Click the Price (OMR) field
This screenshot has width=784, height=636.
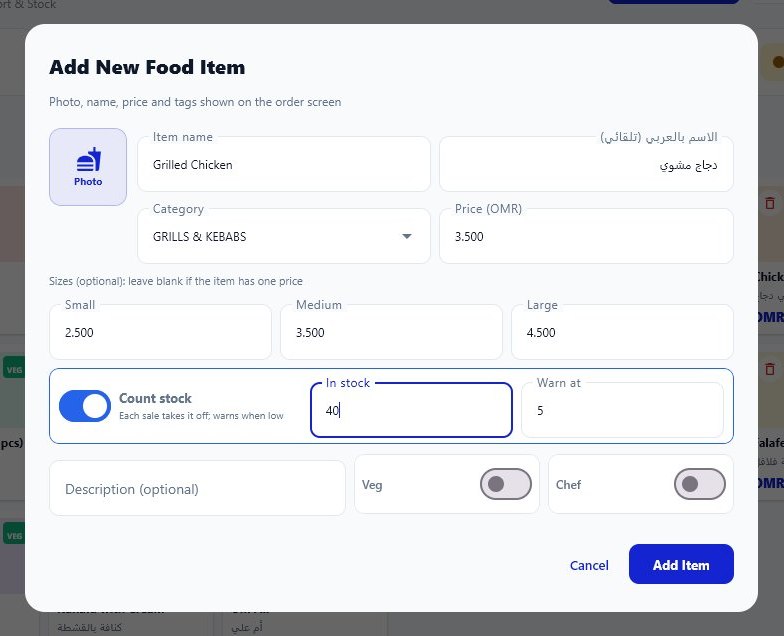coord(586,236)
